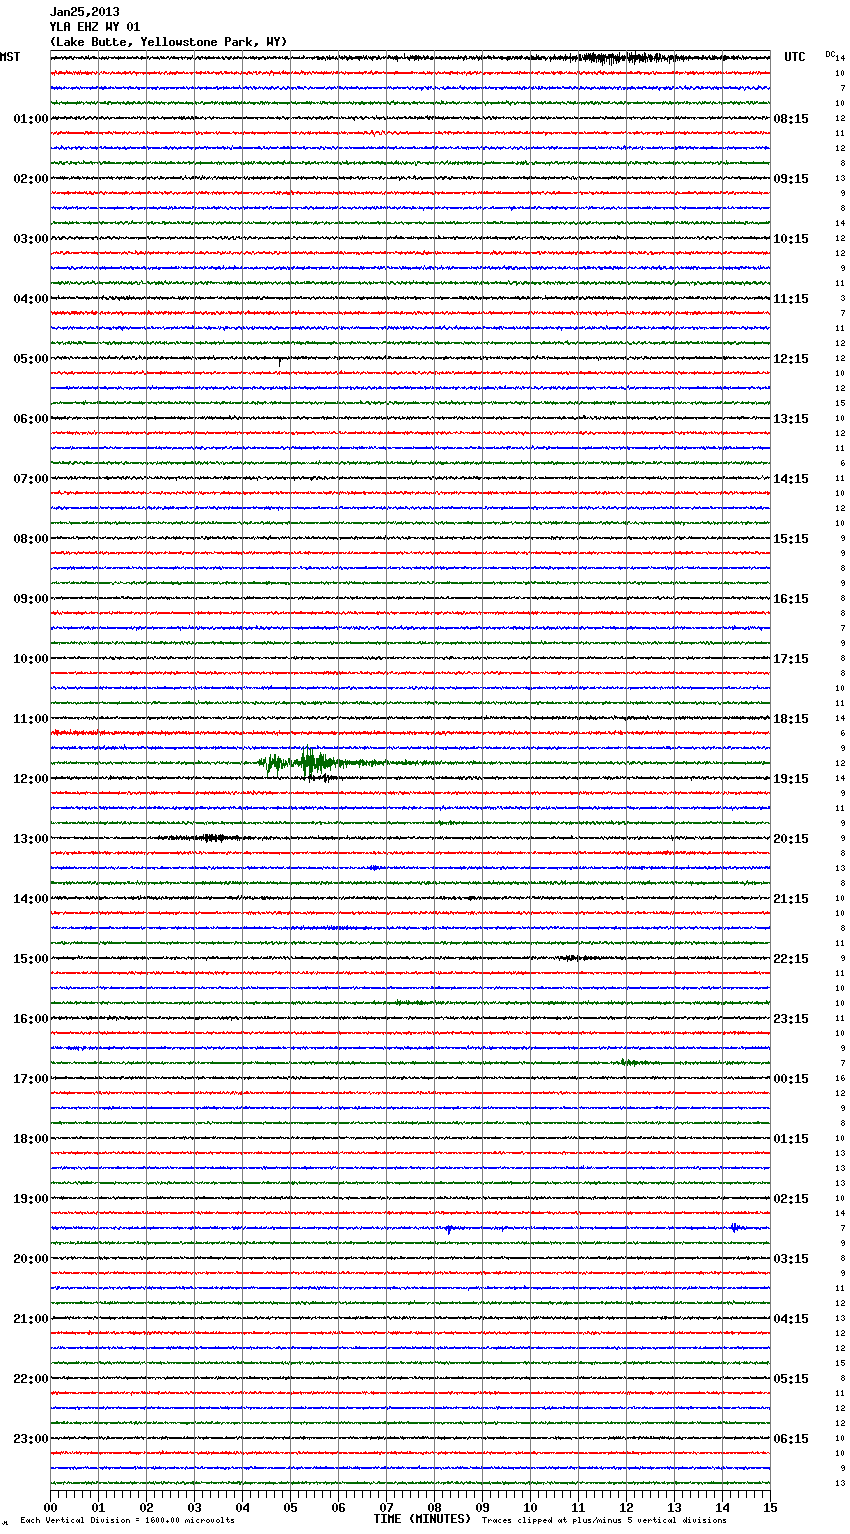The image size is (850, 1534).
Task: Select the 12:00 MST hour label
Action: coord(31,779)
